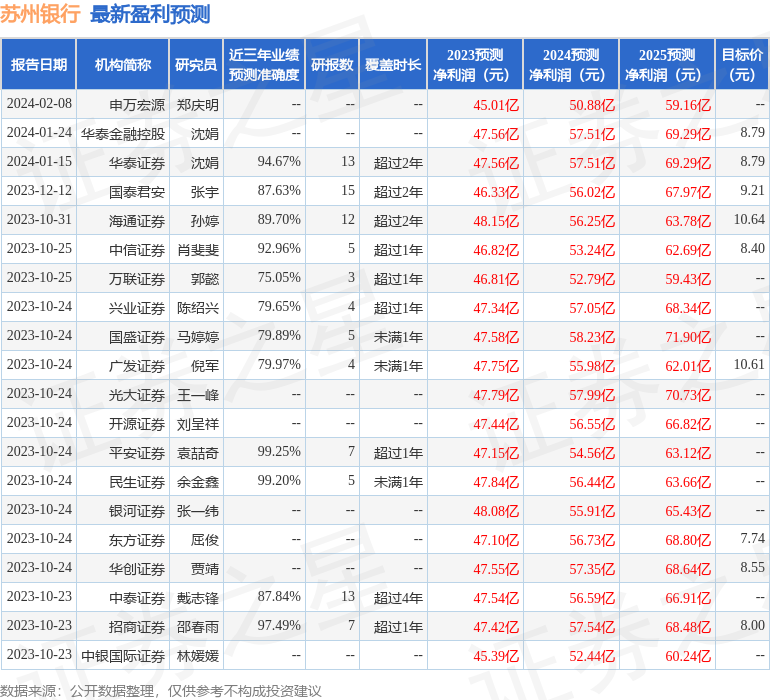Click the 89.70% accuracy value
770x700 pixels.
279,220
